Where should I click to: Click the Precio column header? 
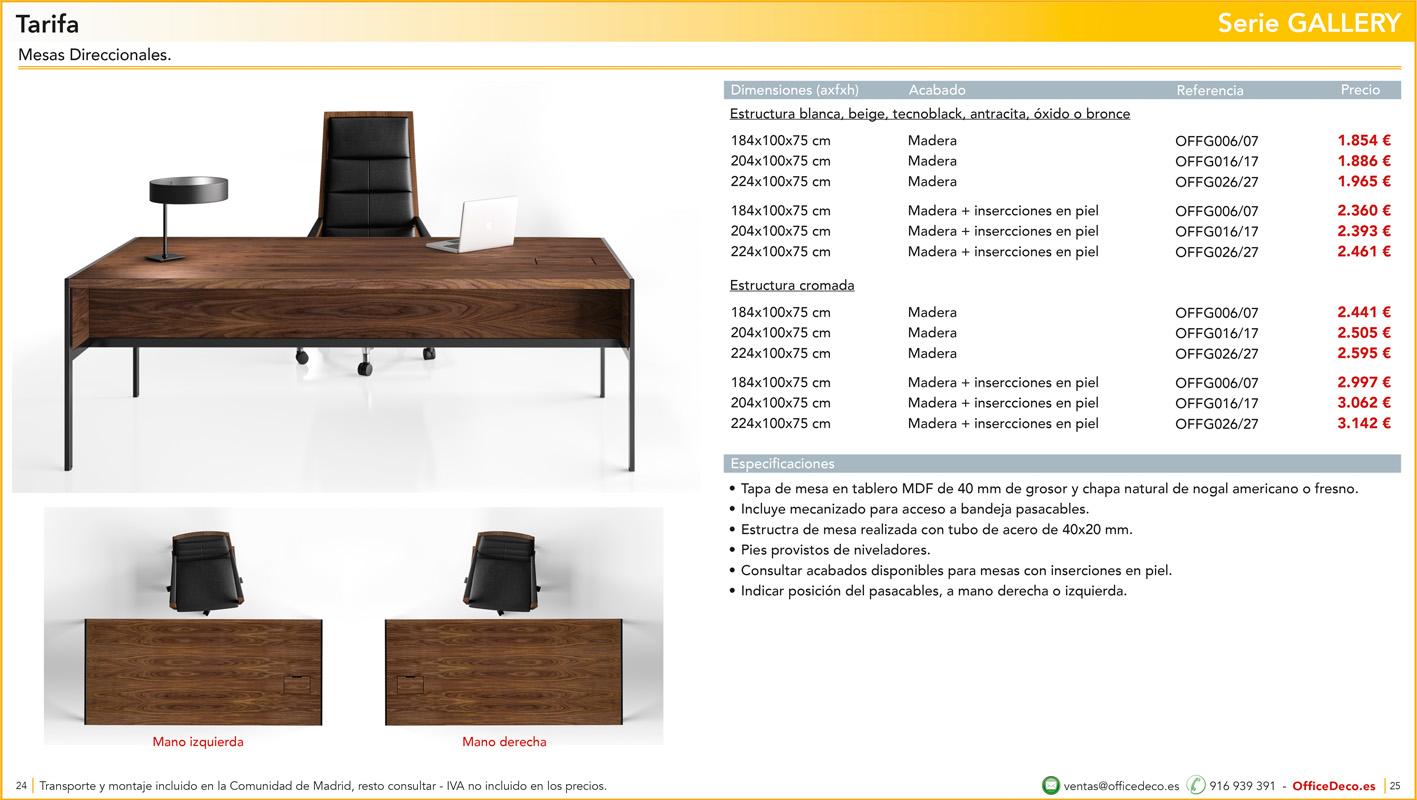pyautogui.click(x=1360, y=90)
